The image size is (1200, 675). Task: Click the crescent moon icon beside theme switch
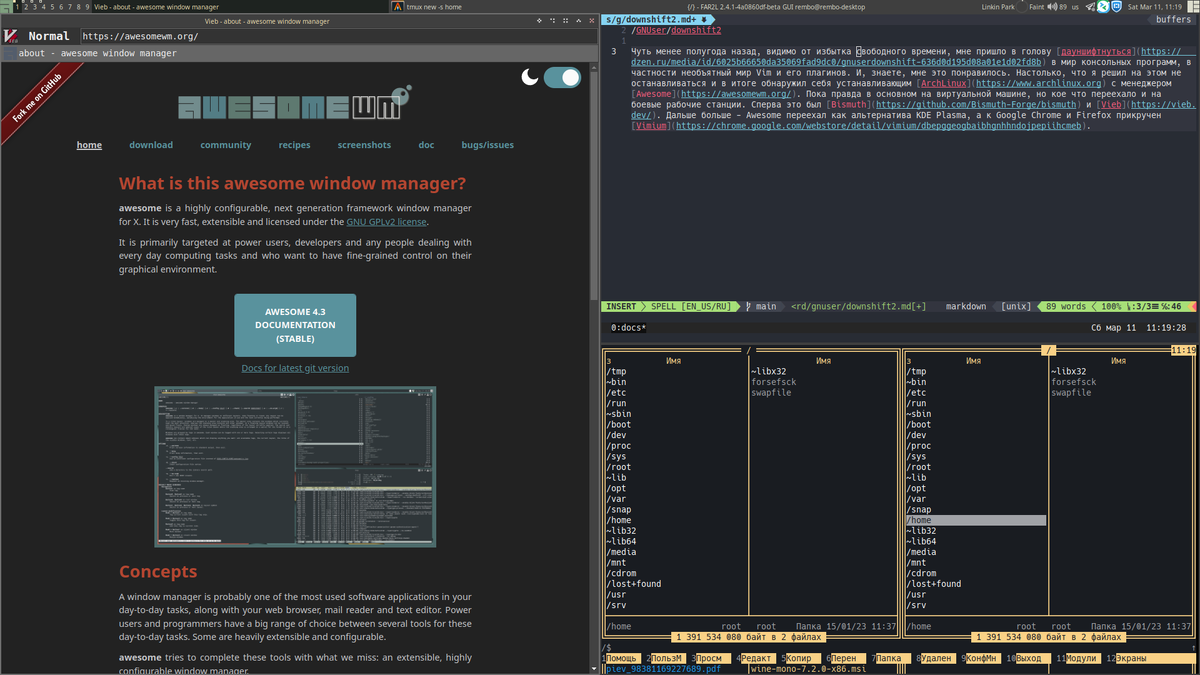point(530,77)
